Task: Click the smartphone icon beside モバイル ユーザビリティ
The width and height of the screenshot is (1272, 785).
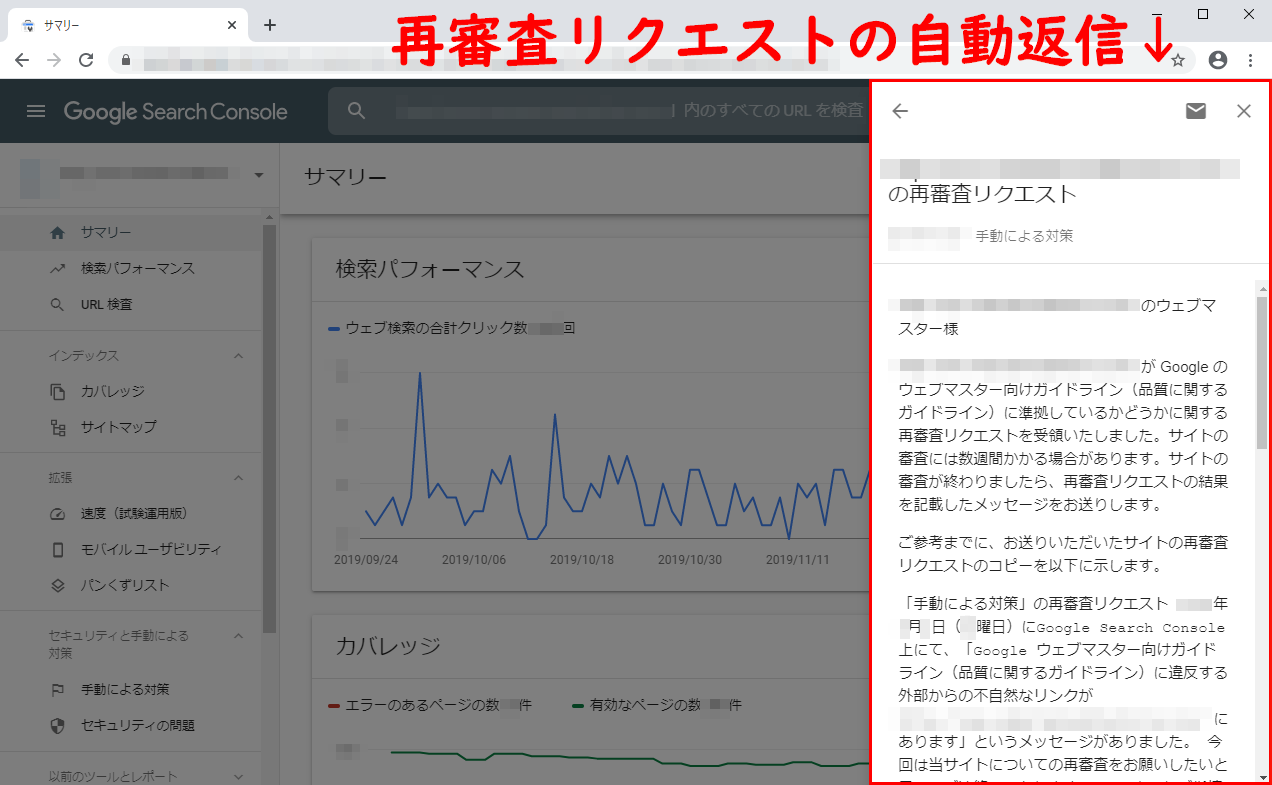Action: coord(58,549)
